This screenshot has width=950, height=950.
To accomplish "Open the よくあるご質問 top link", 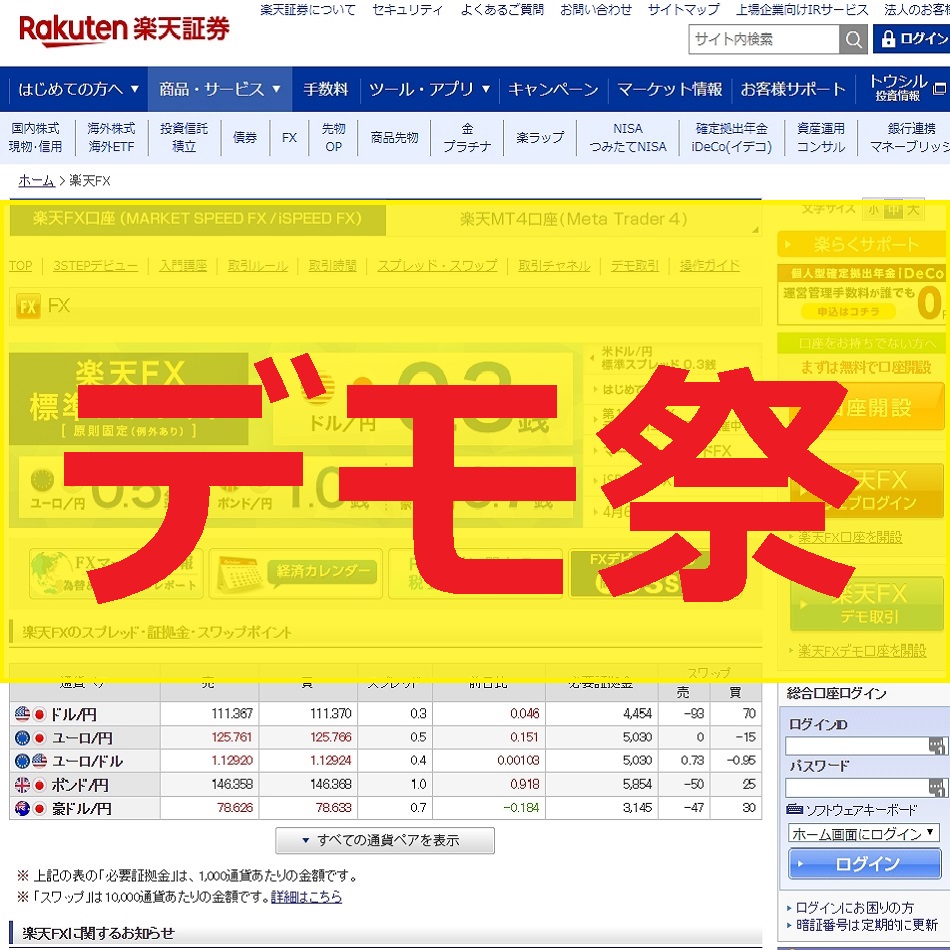I will tap(502, 10).
